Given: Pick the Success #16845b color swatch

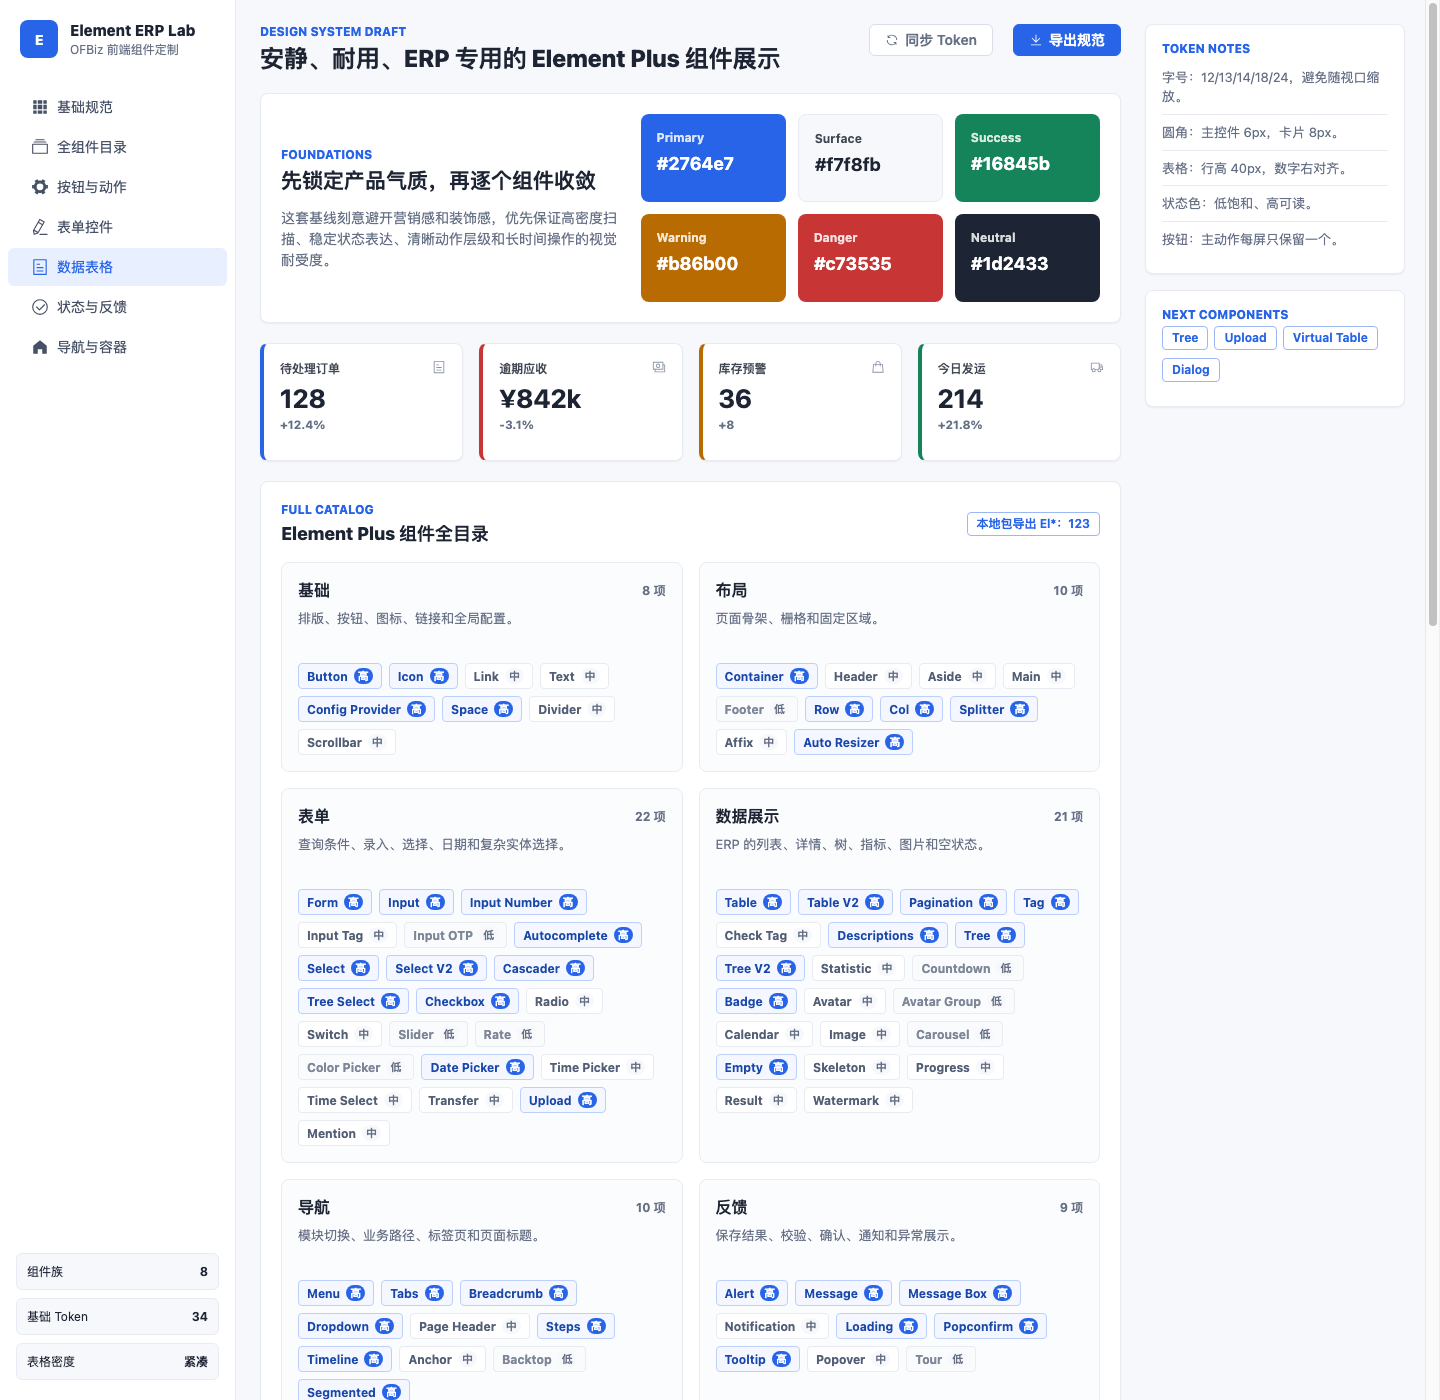Looking at the screenshot, I should tap(1027, 158).
